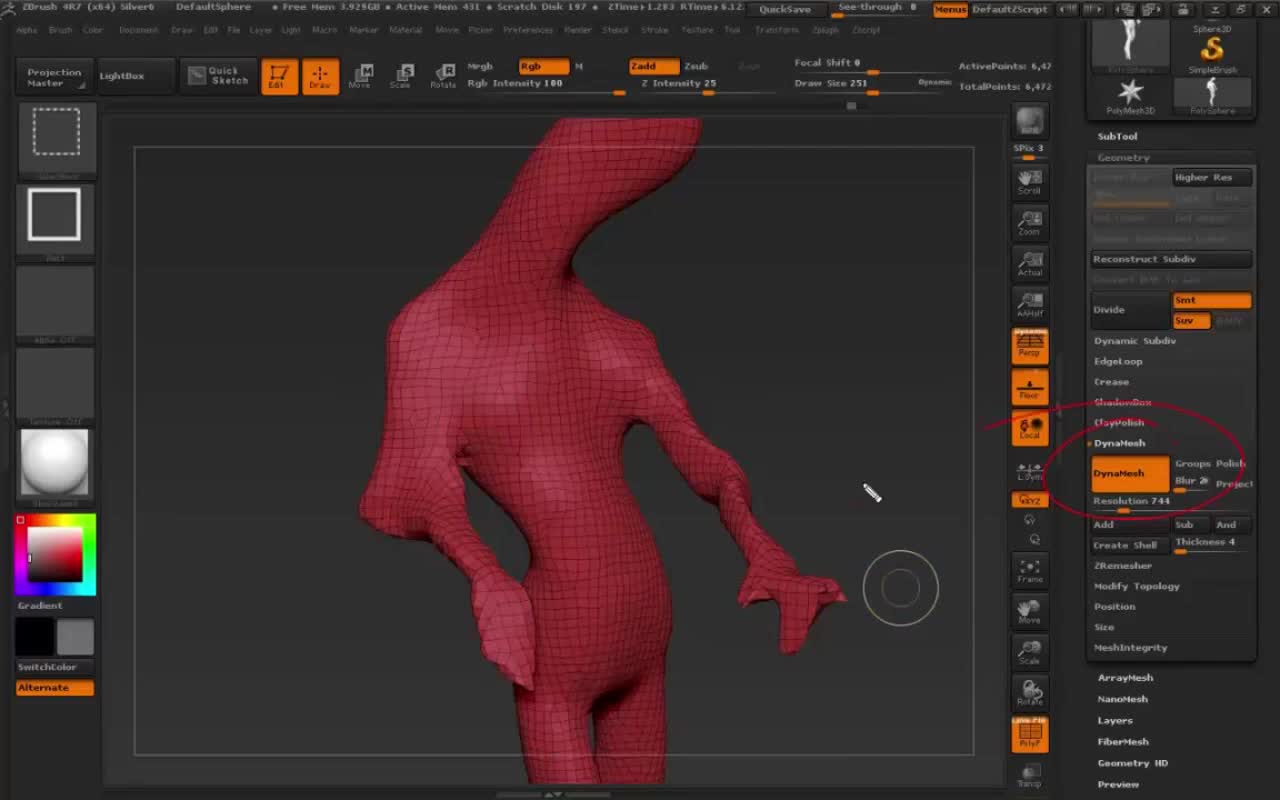Open the Stroke menu

tap(654, 30)
